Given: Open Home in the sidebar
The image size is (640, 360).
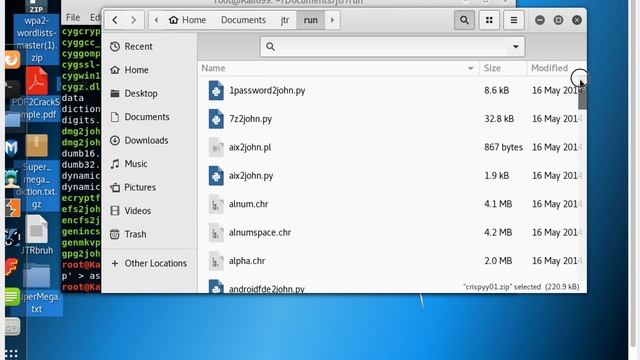Looking at the screenshot, I should 149,70.
